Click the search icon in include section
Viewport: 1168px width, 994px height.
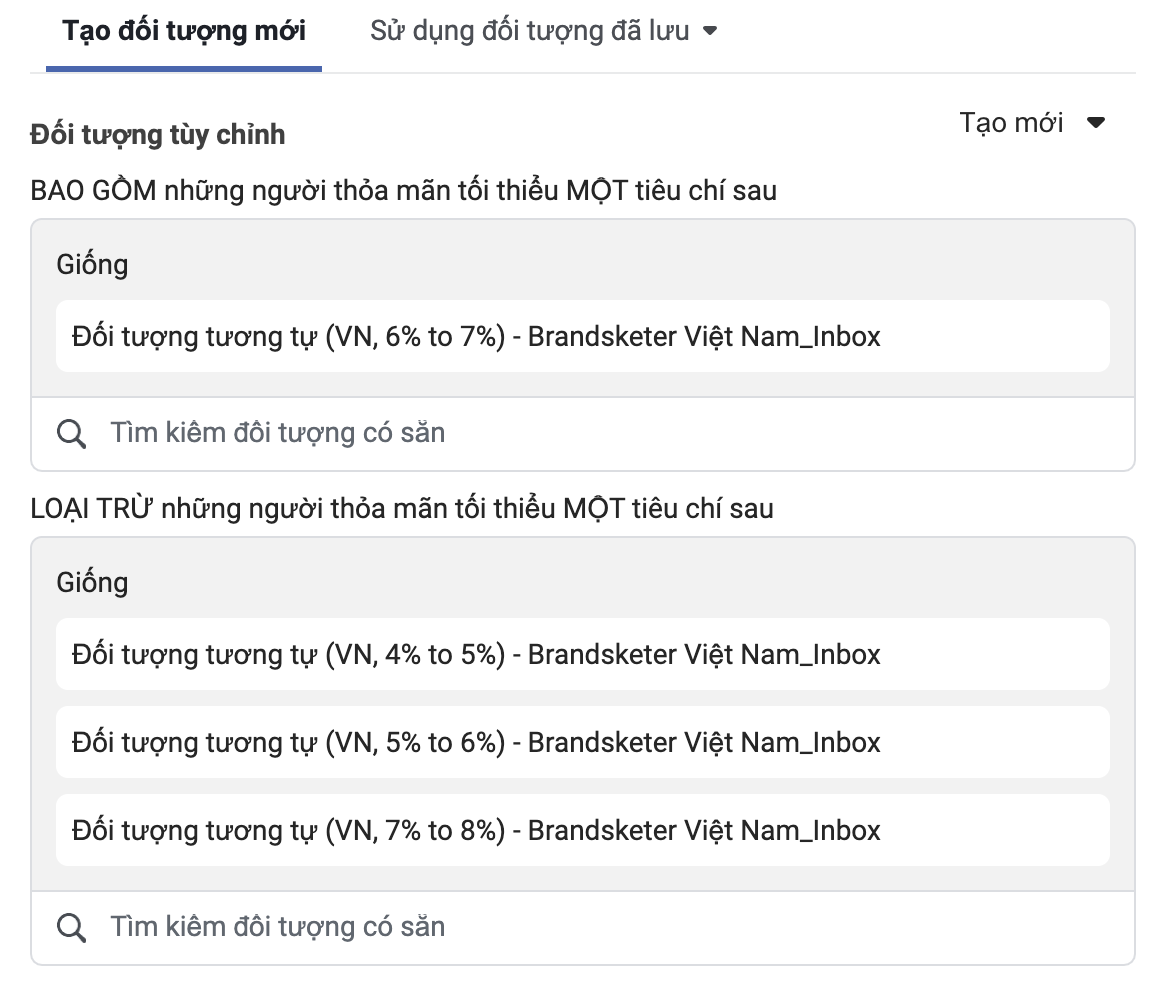[x=72, y=434]
